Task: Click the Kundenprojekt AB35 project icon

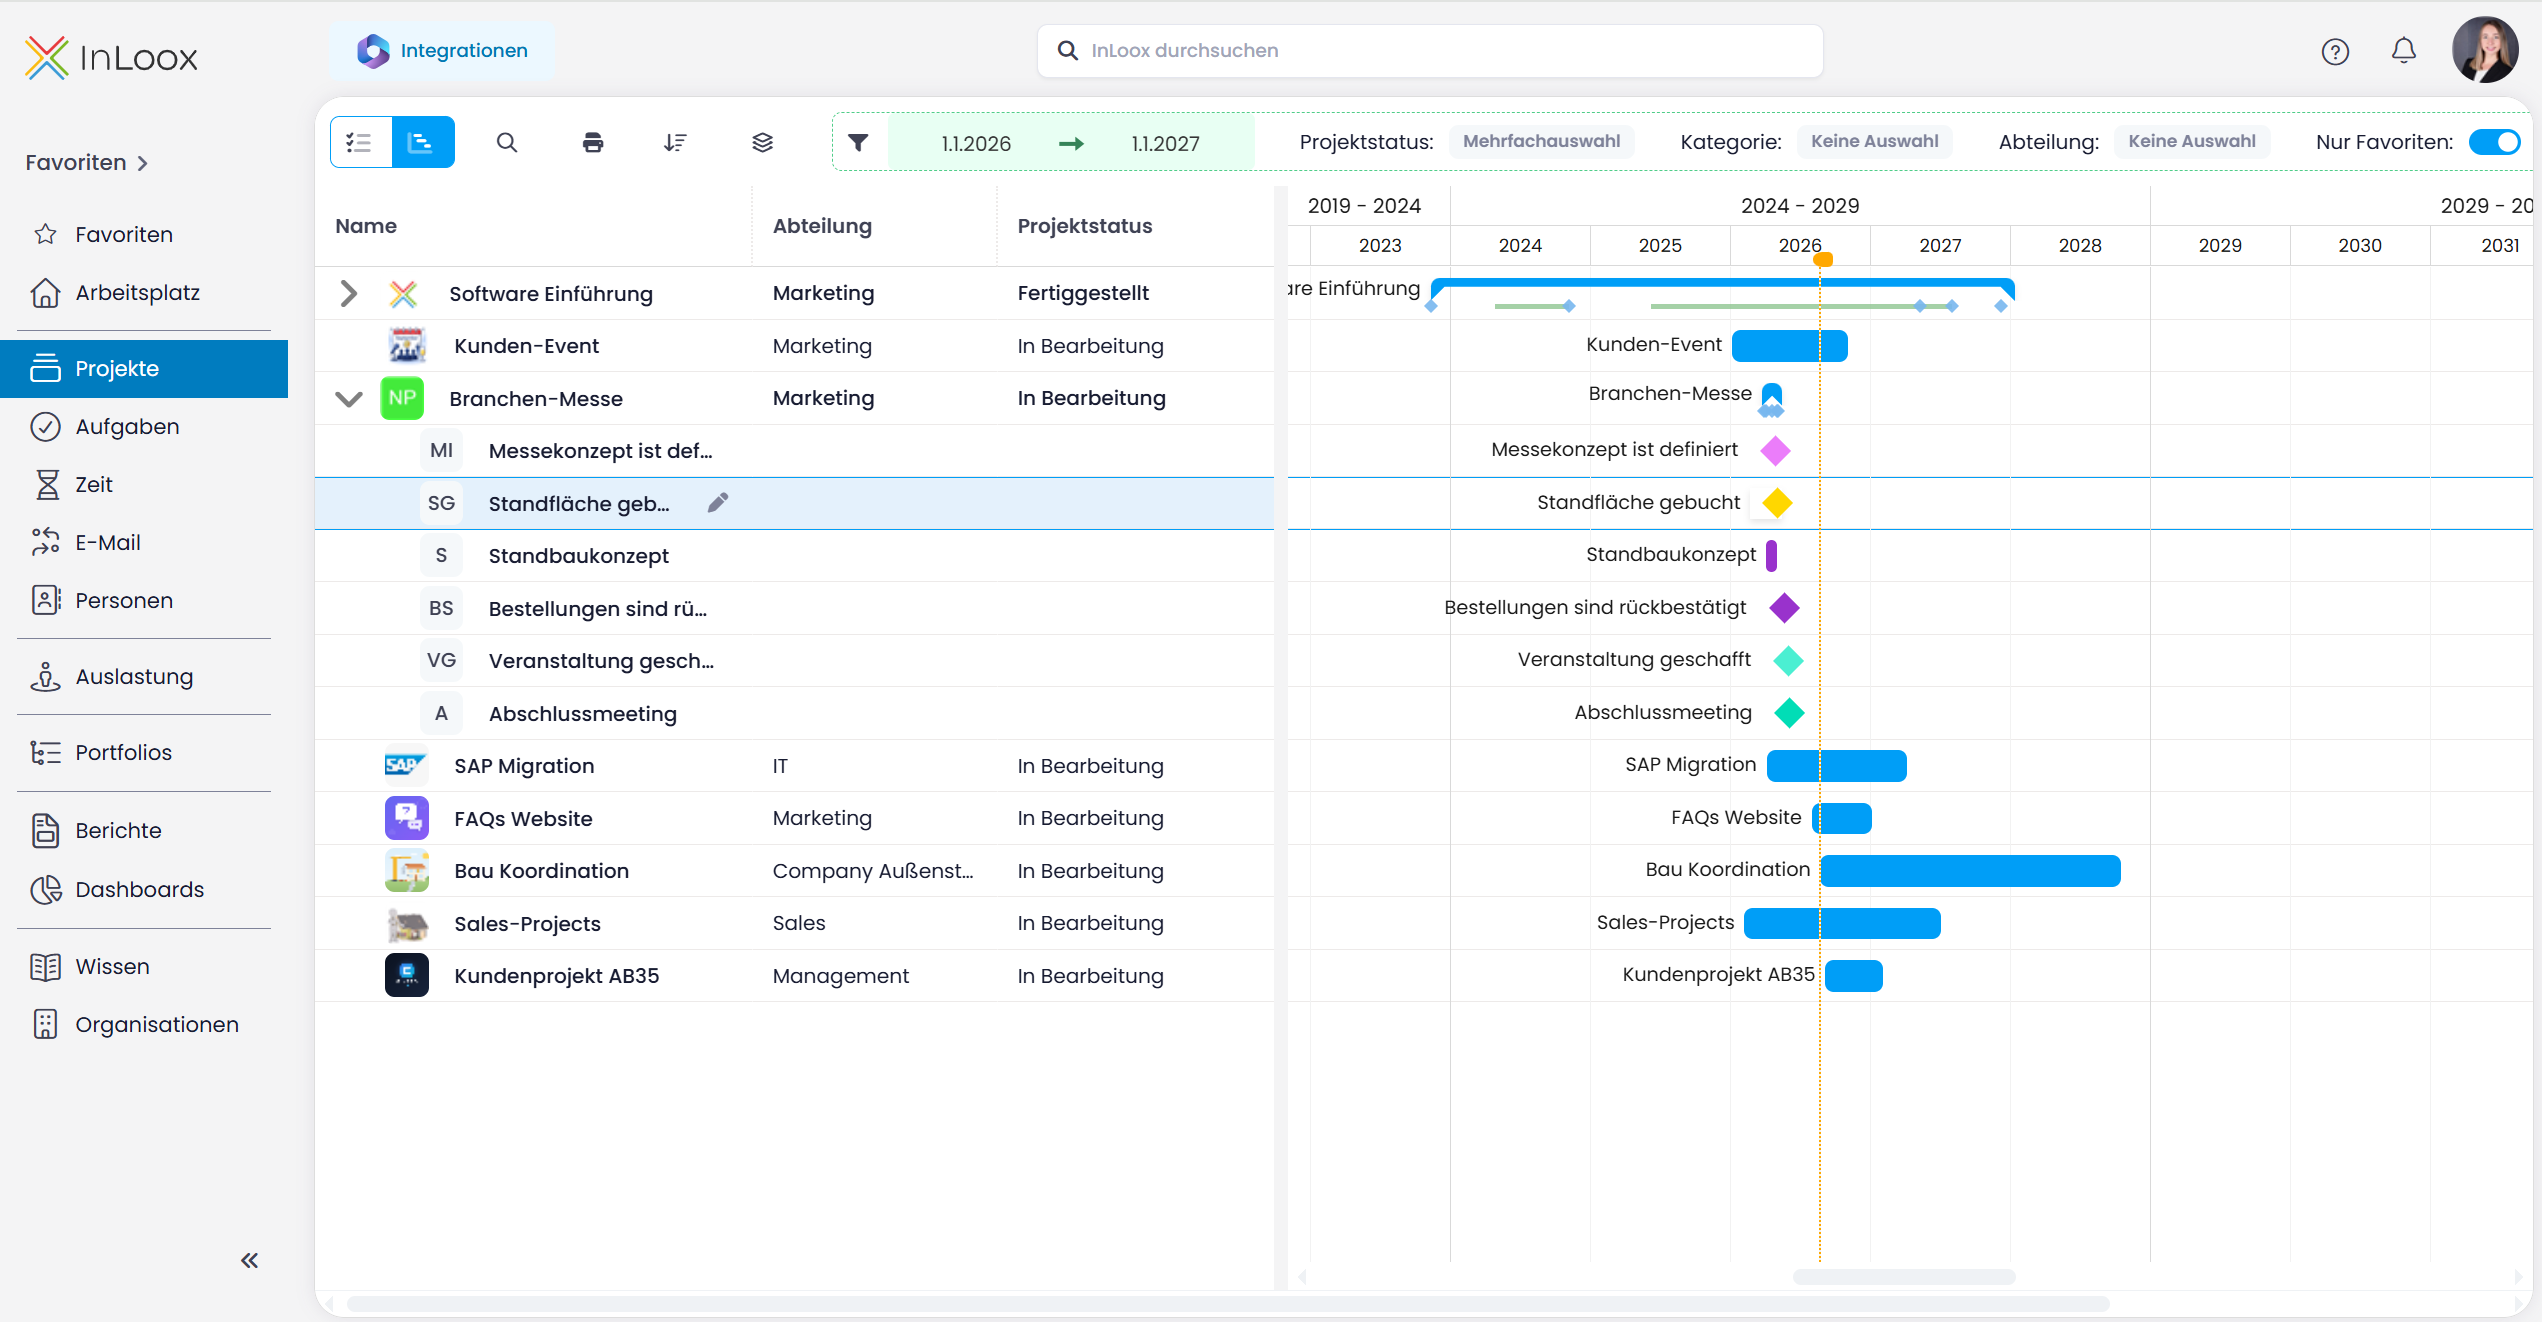Action: tap(407, 976)
